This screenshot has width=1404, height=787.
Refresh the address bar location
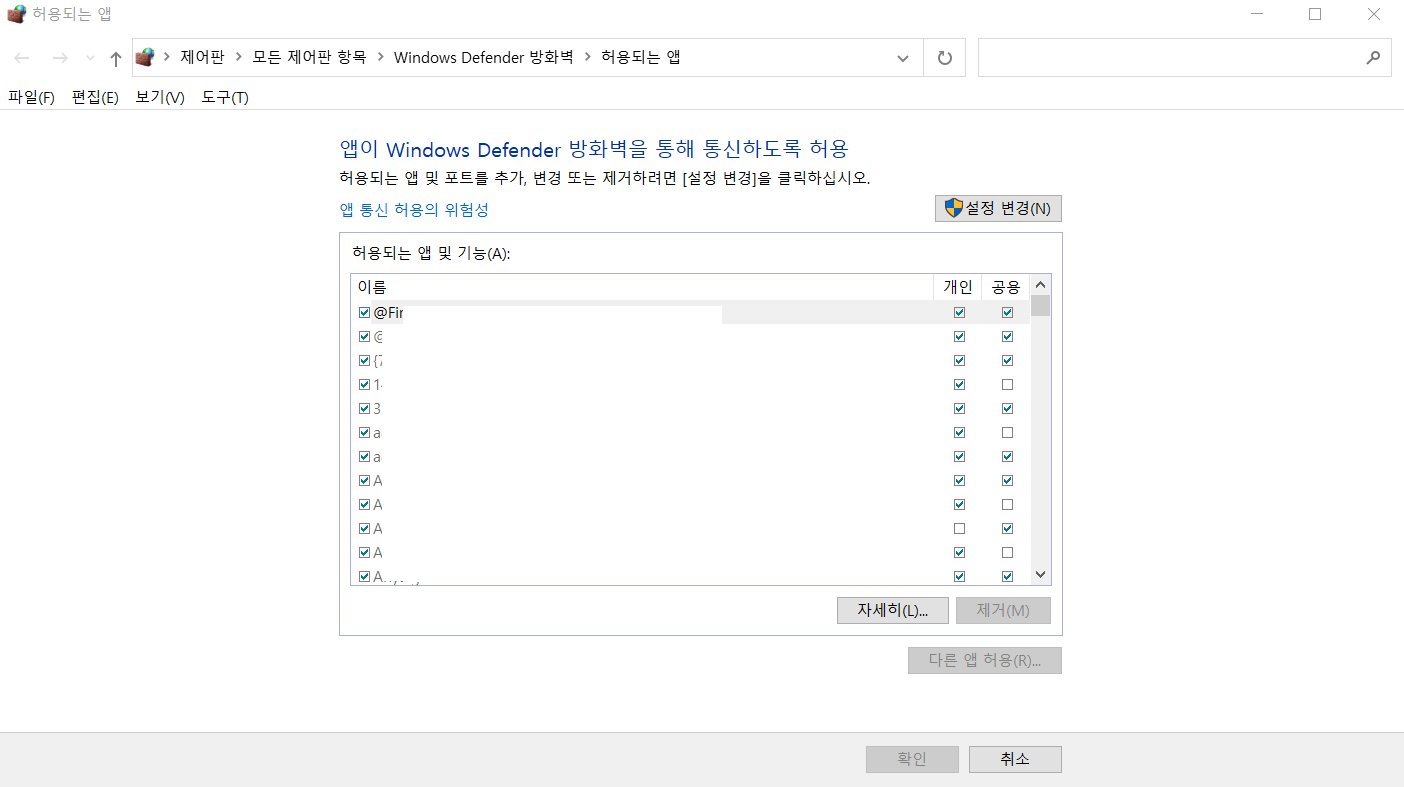(x=944, y=58)
